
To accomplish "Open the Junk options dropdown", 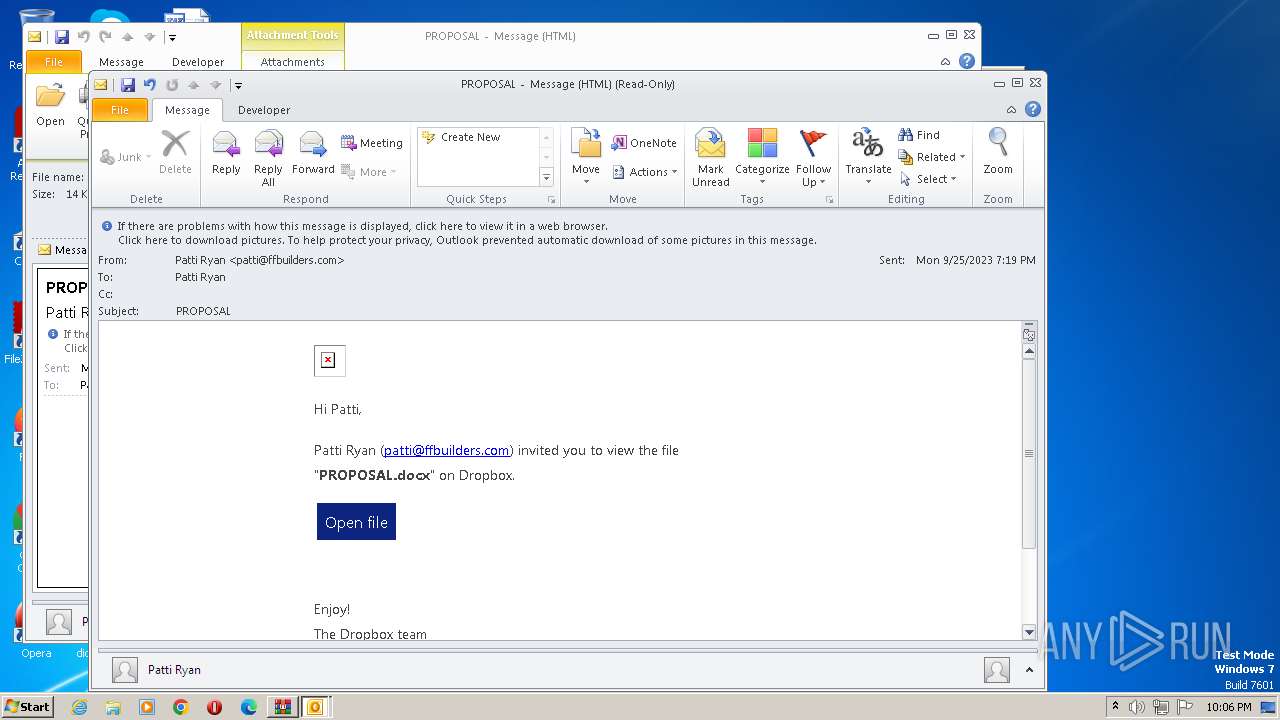I will [126, 157].
